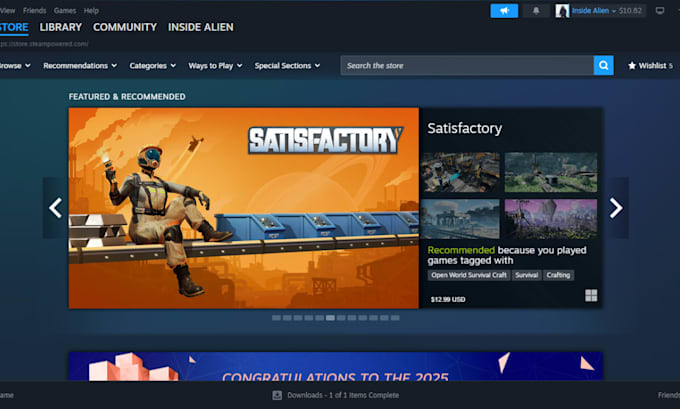Viewport: 680px width, 409px height.
Task: Open the Satisfactory main capsule image
Action: [x=244, y=208]
